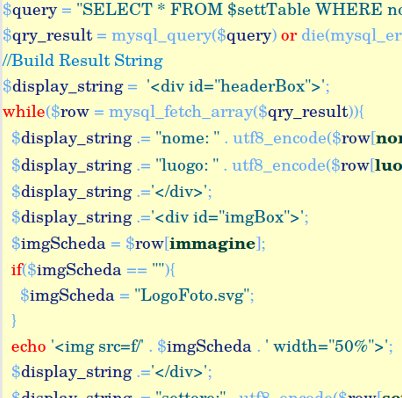Click utf8_encode on the nome line
The image size is (402, 398).
coord(280,138)
